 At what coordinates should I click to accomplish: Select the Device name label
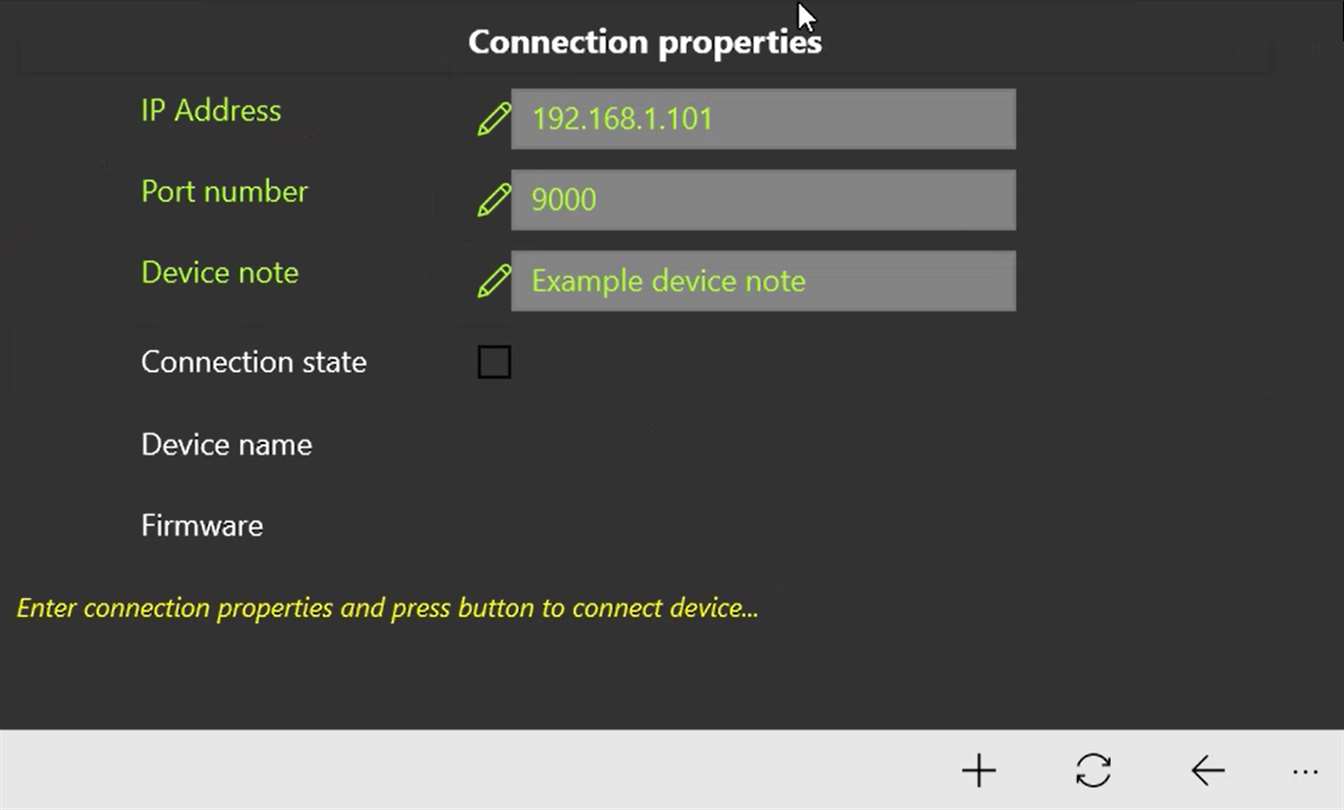pos(226,444)
